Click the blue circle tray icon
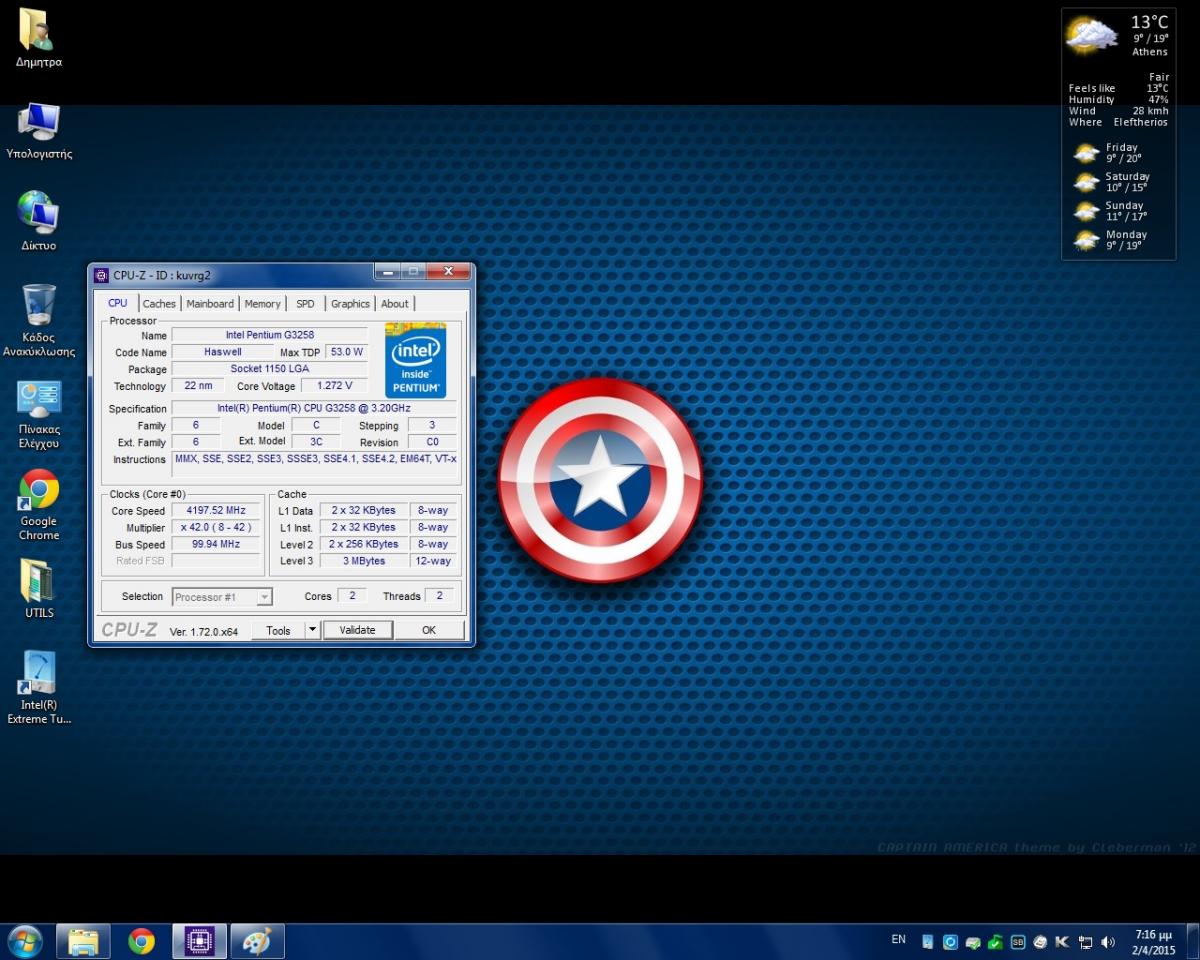Screen dimensions: 1200x960 tap(950, 942)
